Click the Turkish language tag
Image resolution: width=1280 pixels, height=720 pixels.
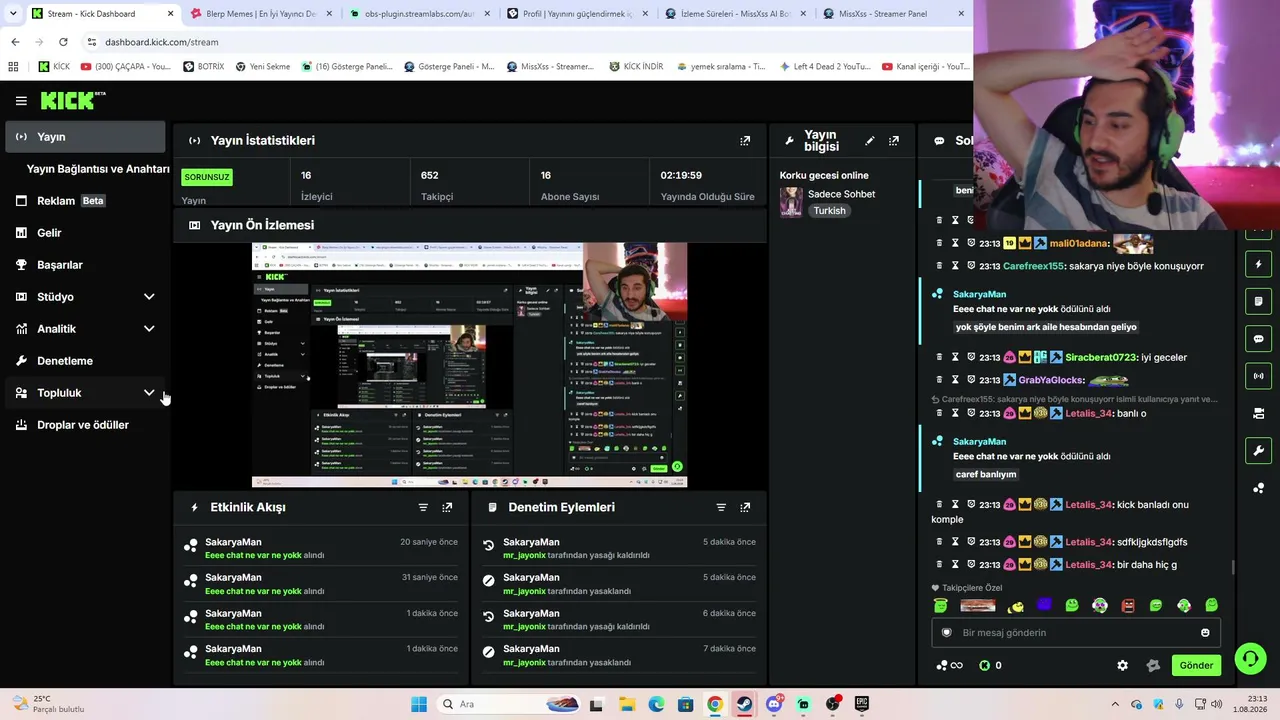click(829, 211)
